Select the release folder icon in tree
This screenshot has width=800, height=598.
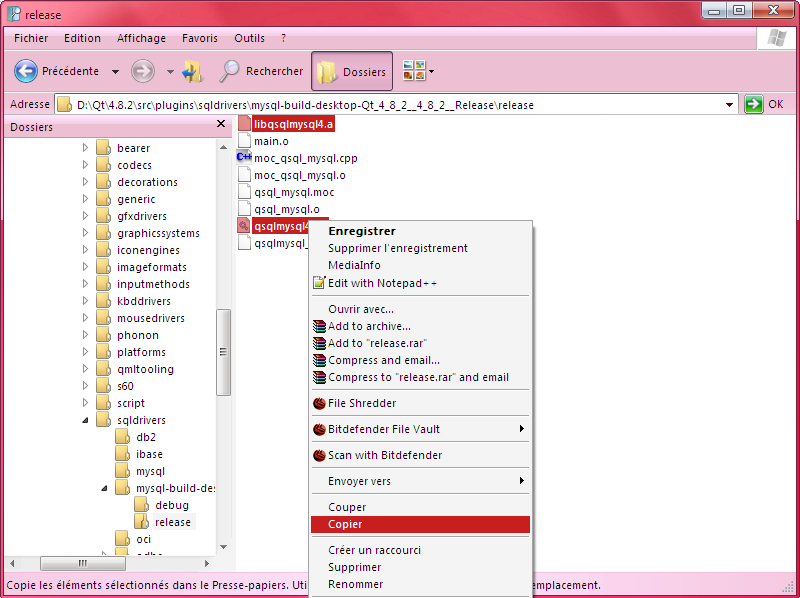pyautogui.click(x=141, y=522)
